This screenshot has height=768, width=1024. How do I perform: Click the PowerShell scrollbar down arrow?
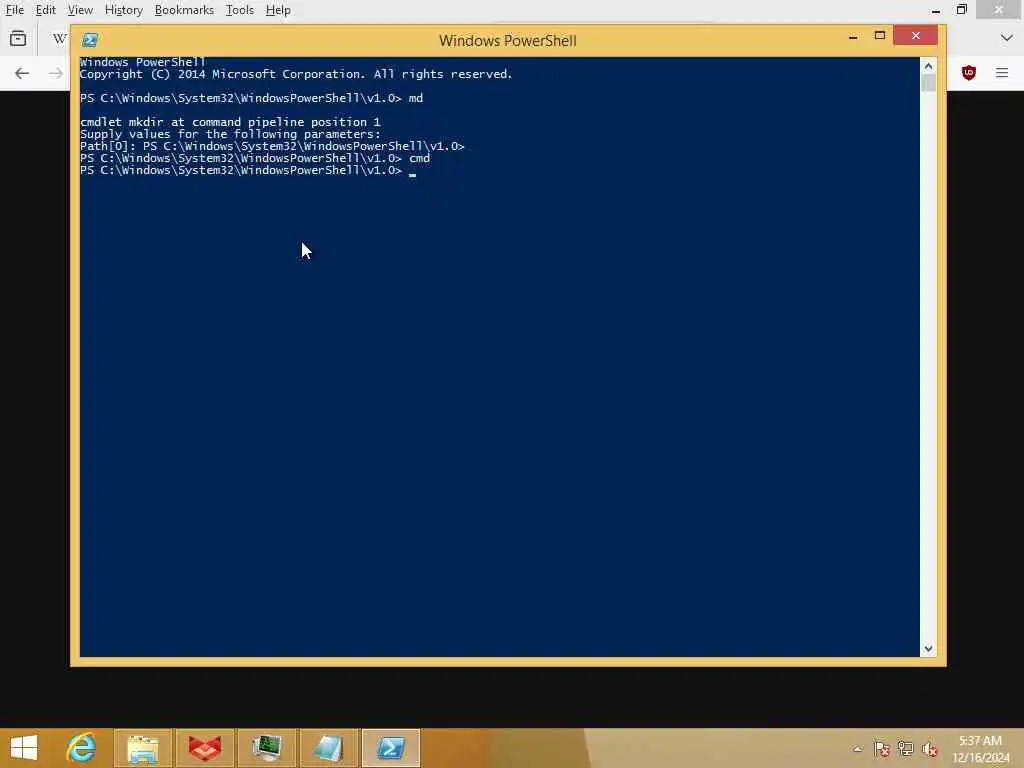point(928,648)
